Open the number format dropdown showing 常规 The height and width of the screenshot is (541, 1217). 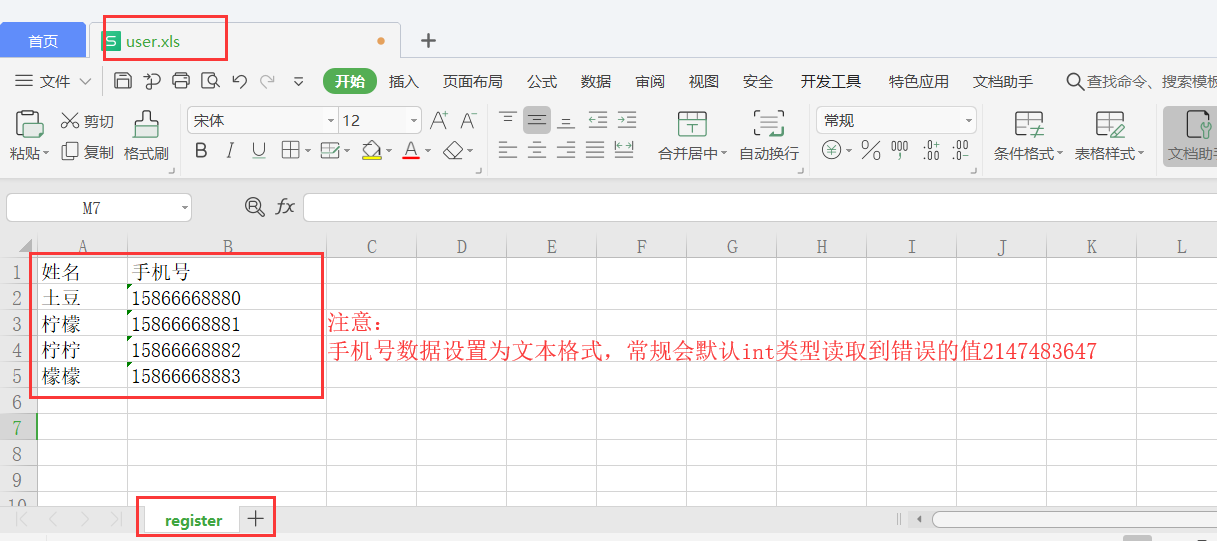(x=968, y=121)
